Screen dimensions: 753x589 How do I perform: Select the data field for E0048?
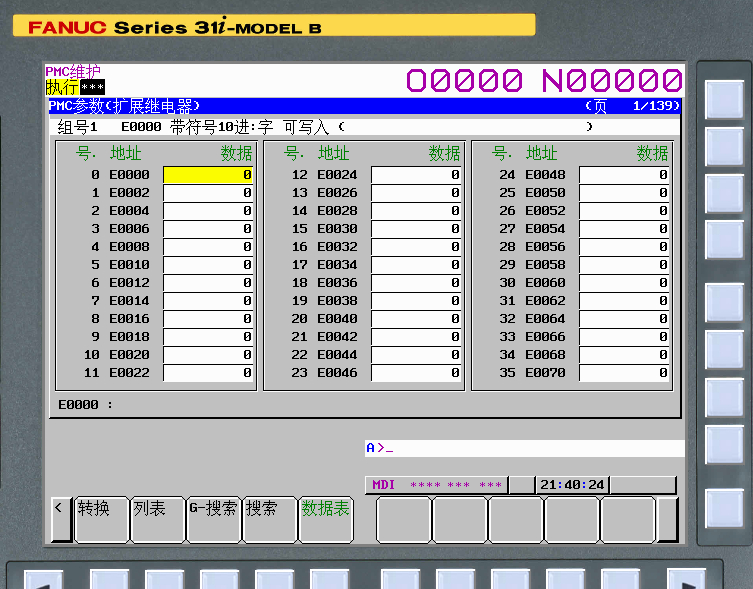(624, 175)
